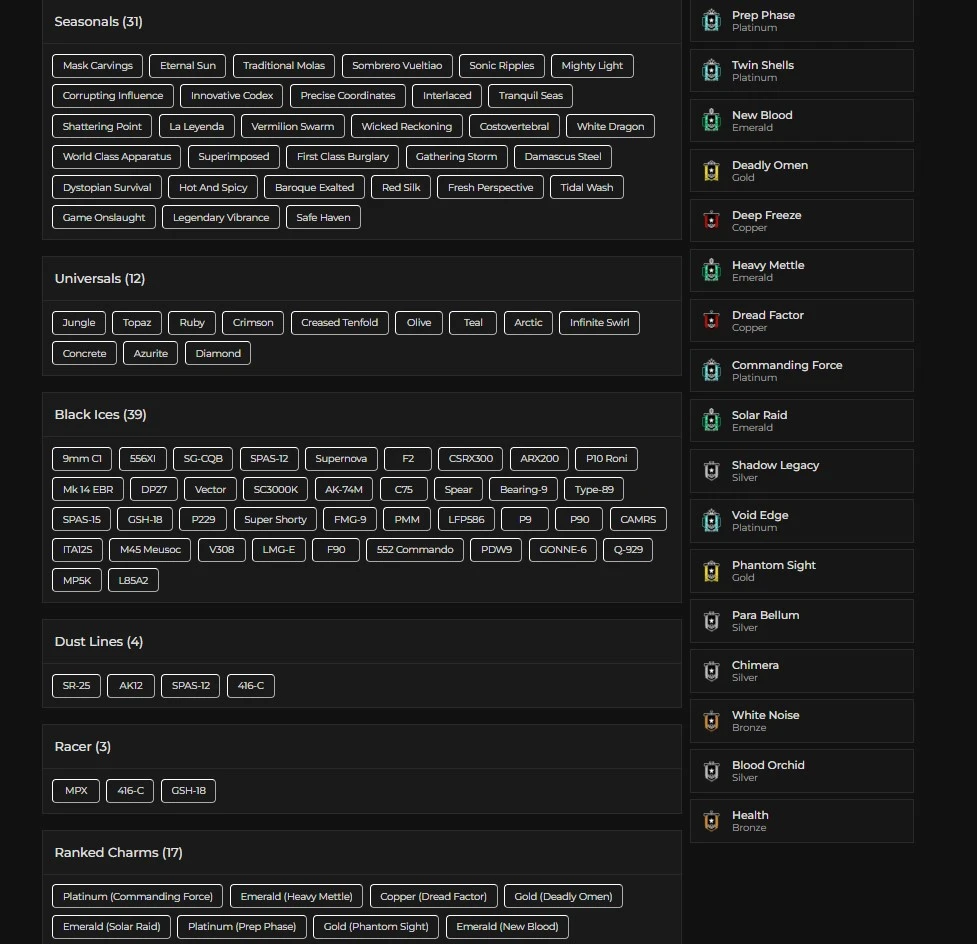Click the Ranked Charms (17) section header

click(x=118, y=853)
